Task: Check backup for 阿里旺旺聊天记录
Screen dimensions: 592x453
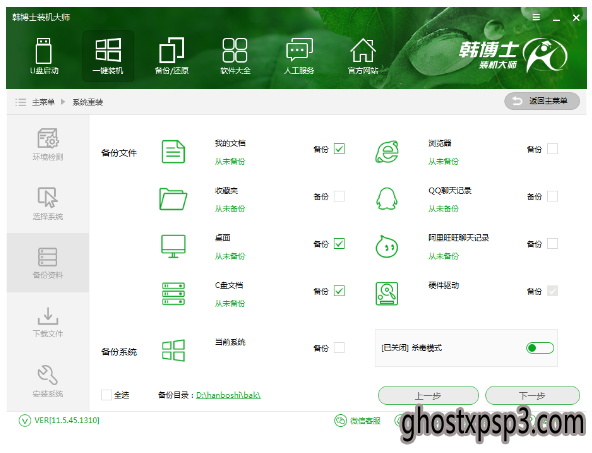Action: point(552,243)
